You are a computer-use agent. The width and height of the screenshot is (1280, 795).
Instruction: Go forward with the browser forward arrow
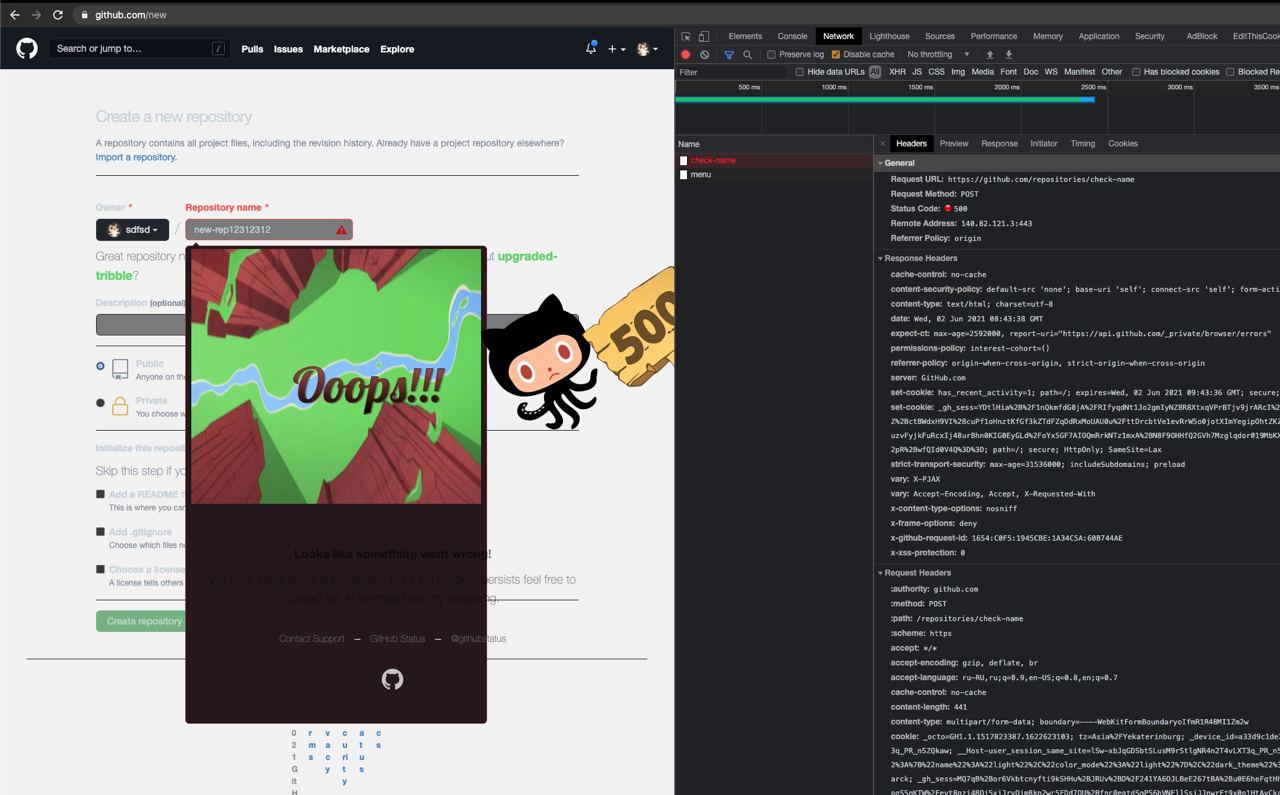pos(36,15)
